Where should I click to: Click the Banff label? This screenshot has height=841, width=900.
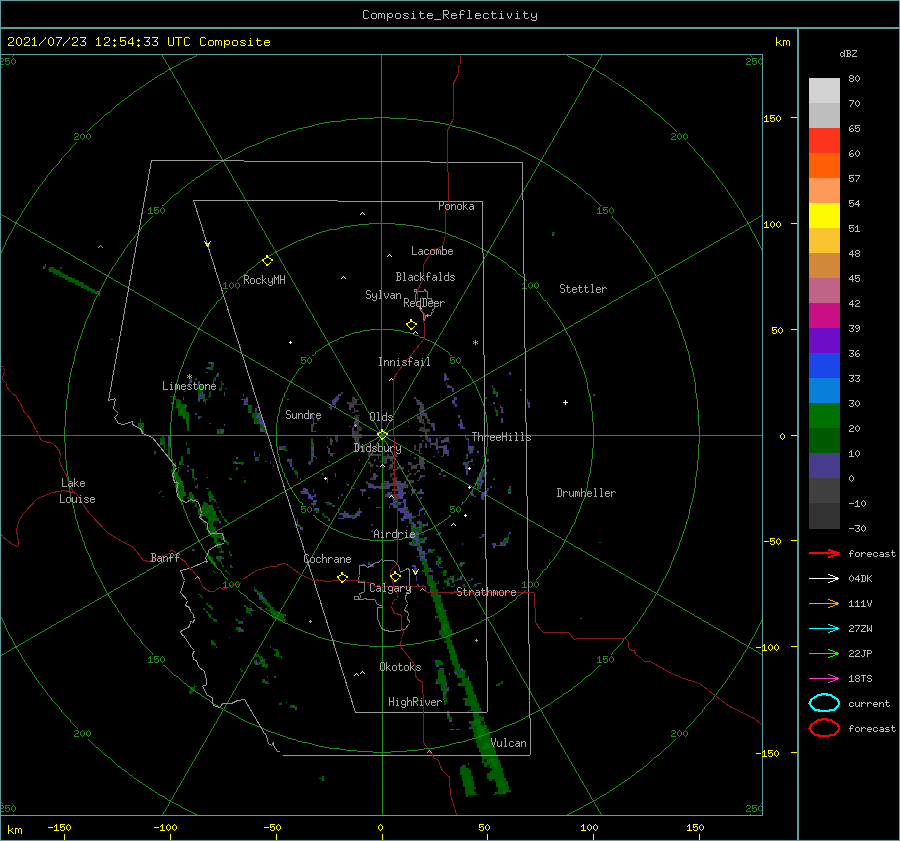click(165, 557)
